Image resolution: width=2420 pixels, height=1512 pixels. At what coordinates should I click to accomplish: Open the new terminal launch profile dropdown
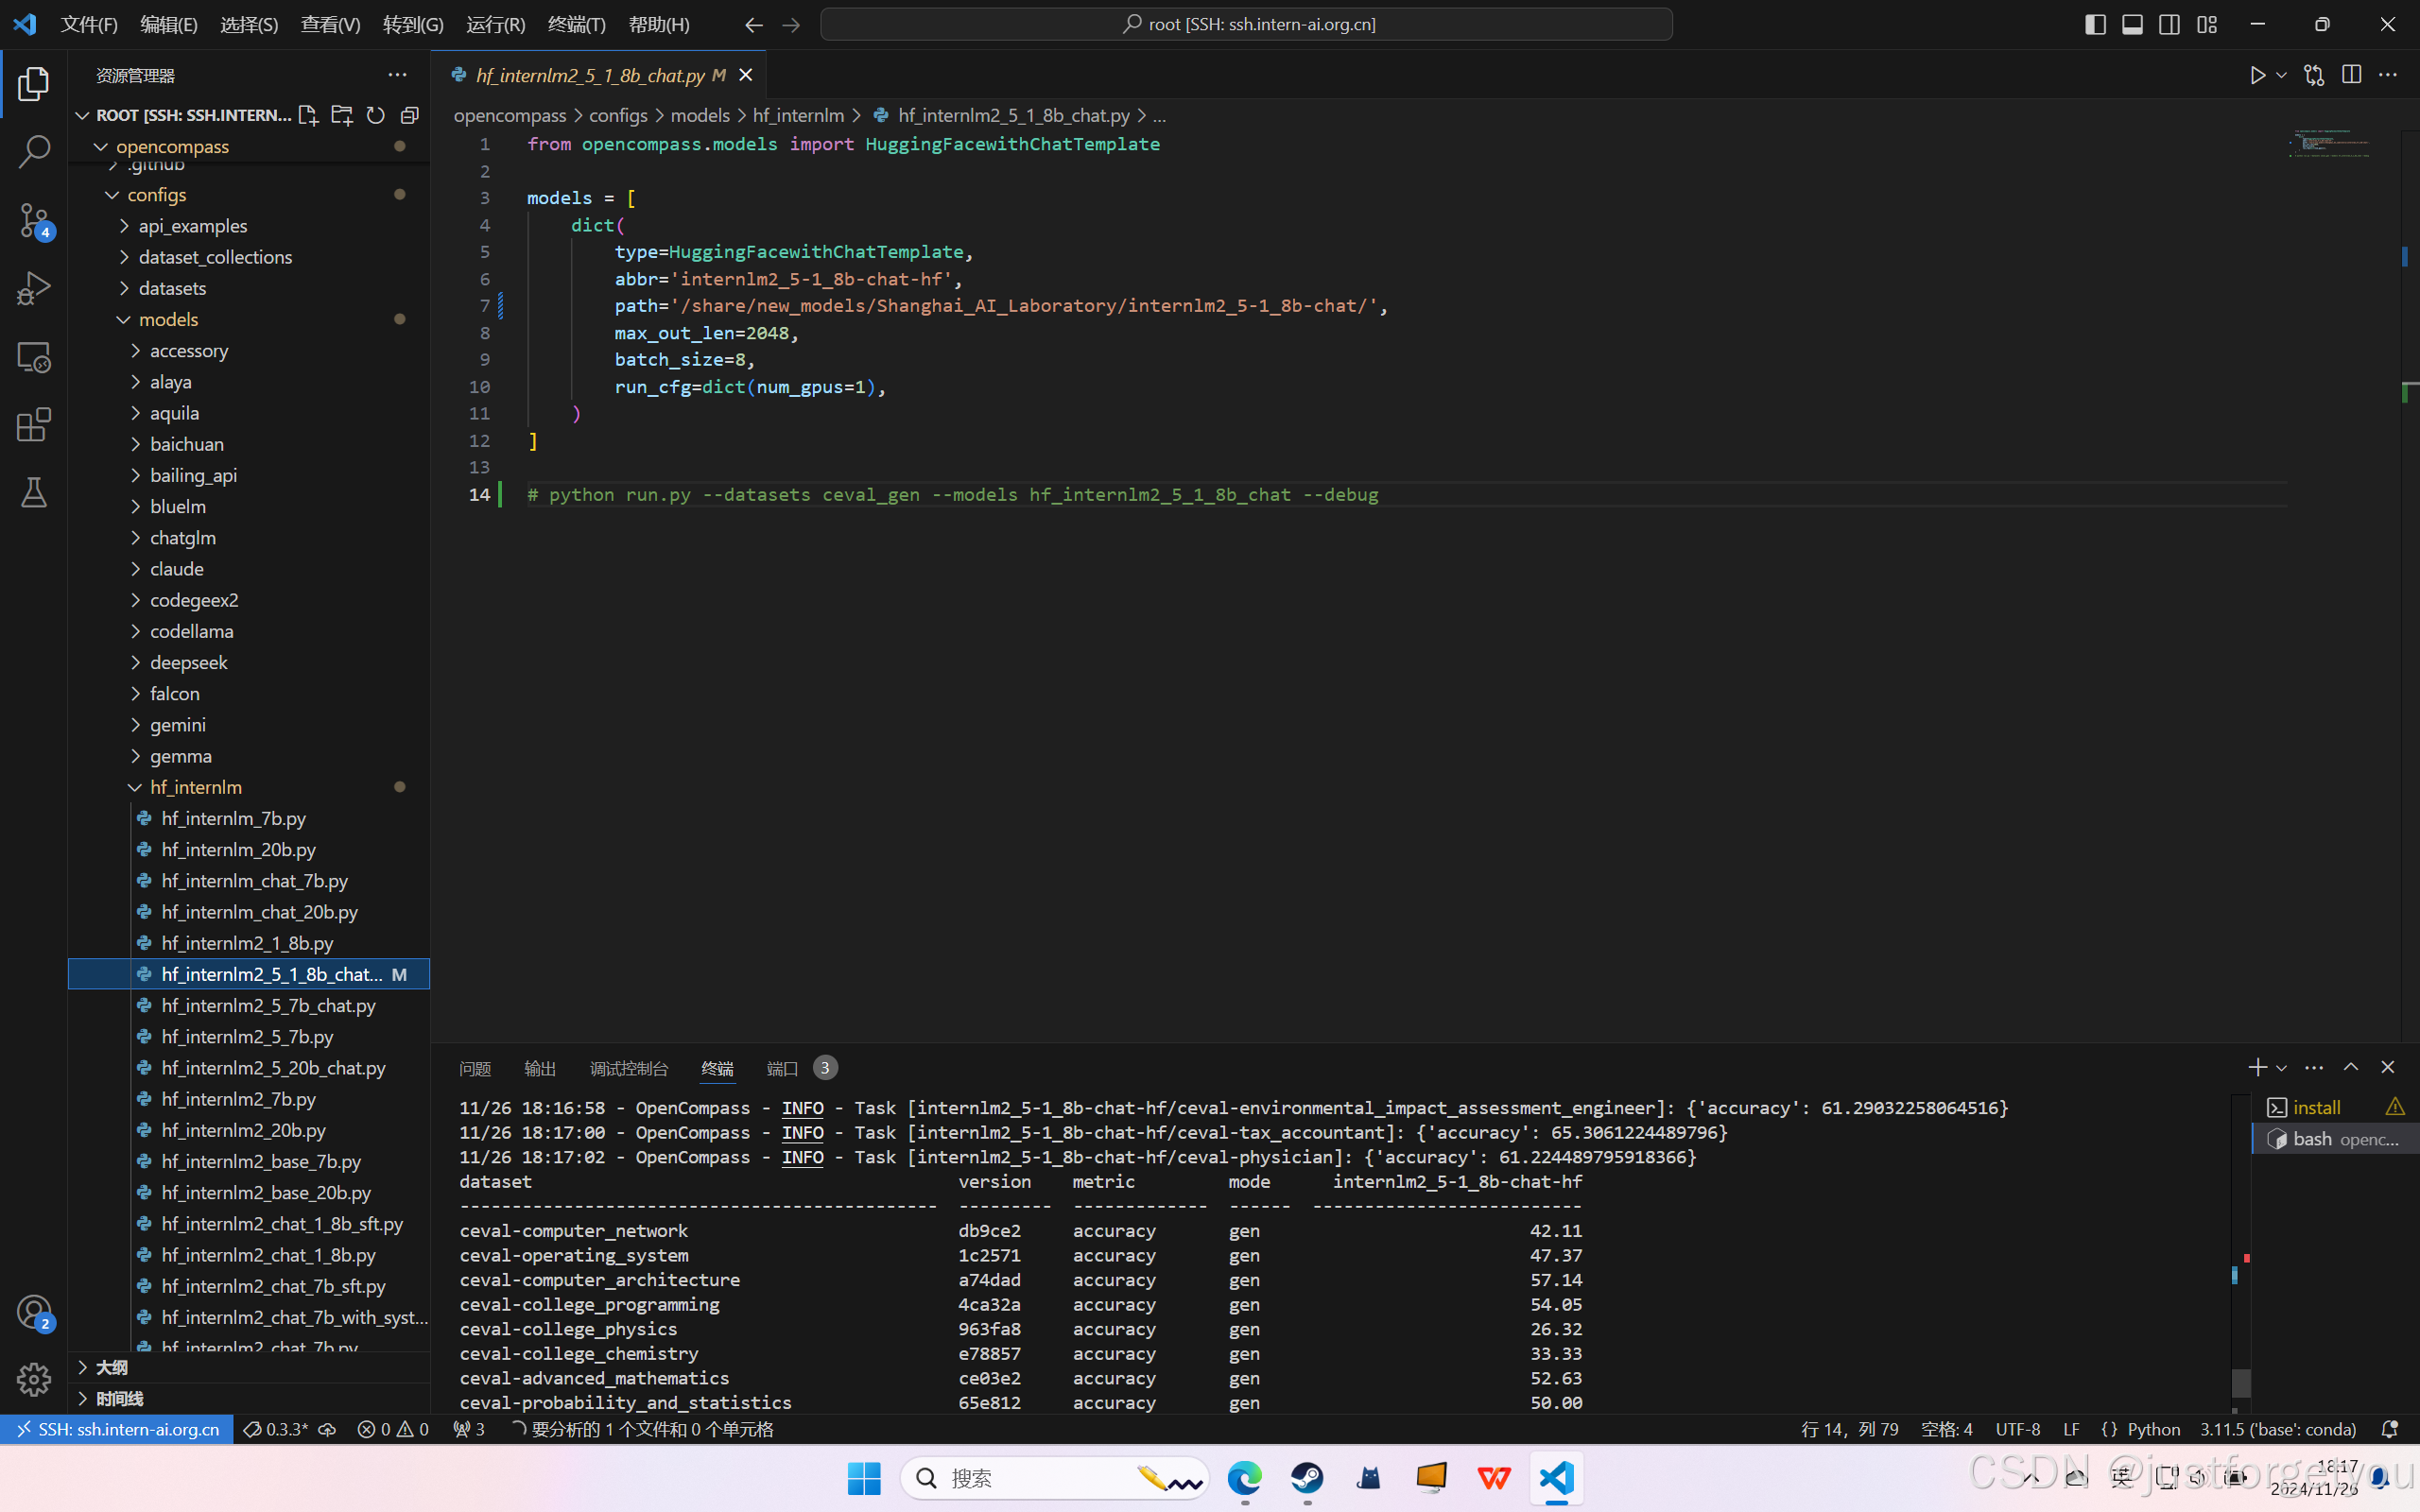coord(2281,1068)
